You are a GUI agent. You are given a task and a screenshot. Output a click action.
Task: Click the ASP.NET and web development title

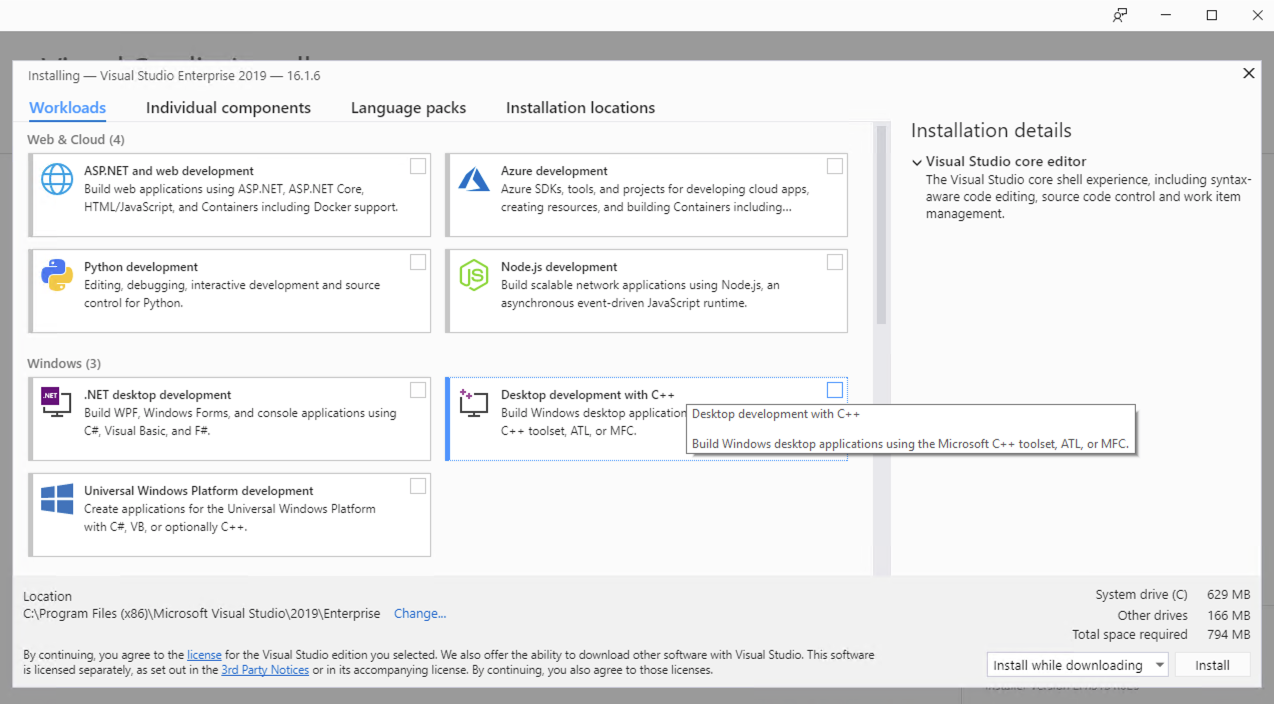pos(169,171)
